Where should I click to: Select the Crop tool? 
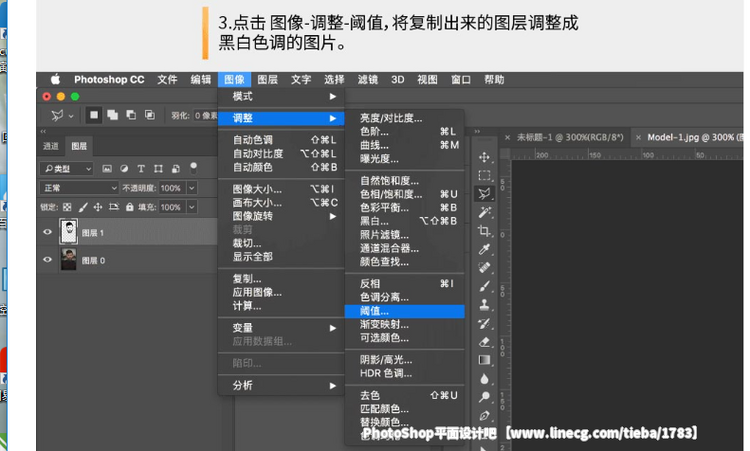[x=484, y=231]
